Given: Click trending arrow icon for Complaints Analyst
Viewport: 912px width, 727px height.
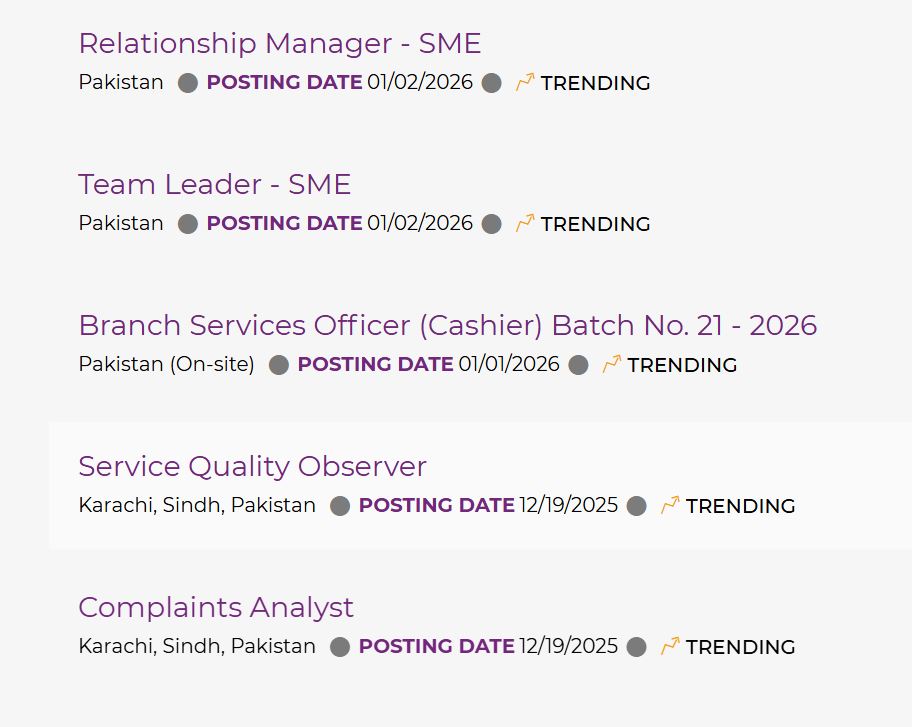Looking at the screenshot, I should pyautogui.click(x=670, y=647).
